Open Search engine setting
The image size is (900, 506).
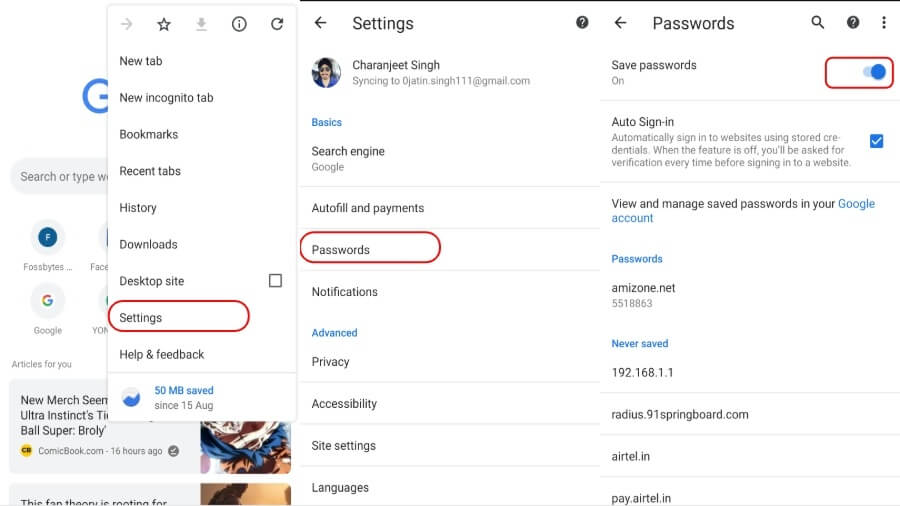(x=348, y=158)
